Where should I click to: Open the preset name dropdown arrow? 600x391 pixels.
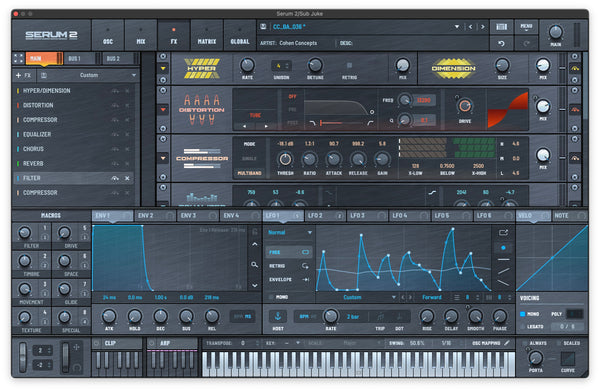[457, 27]
